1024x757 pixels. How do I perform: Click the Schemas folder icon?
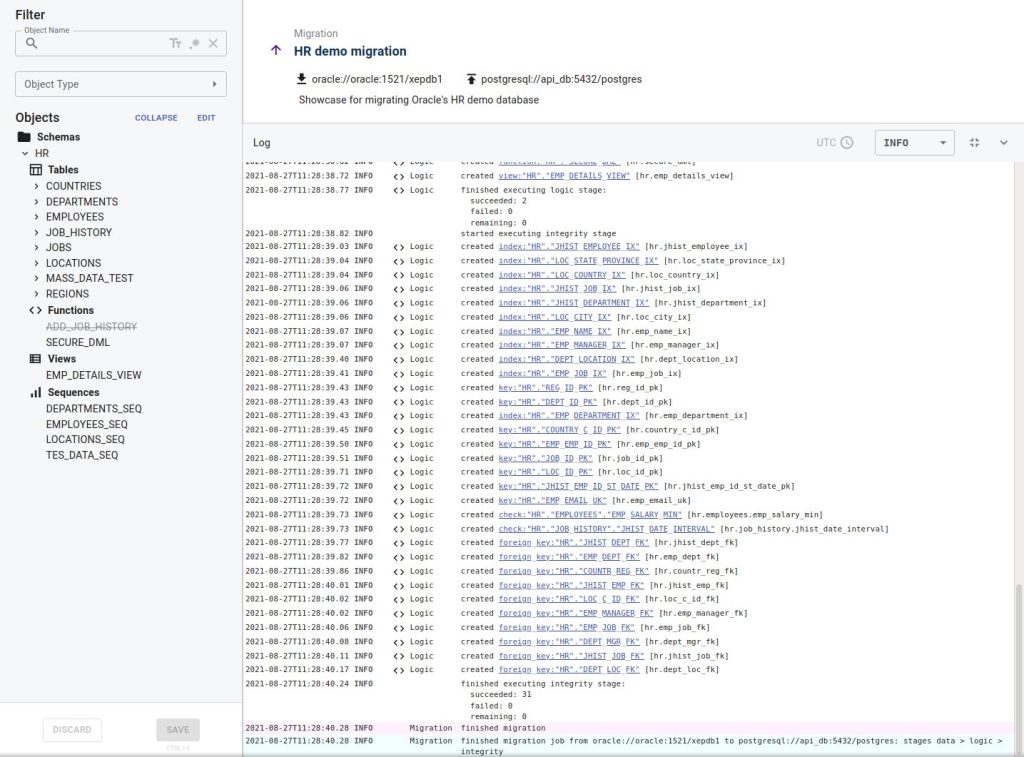coord(24,137)
